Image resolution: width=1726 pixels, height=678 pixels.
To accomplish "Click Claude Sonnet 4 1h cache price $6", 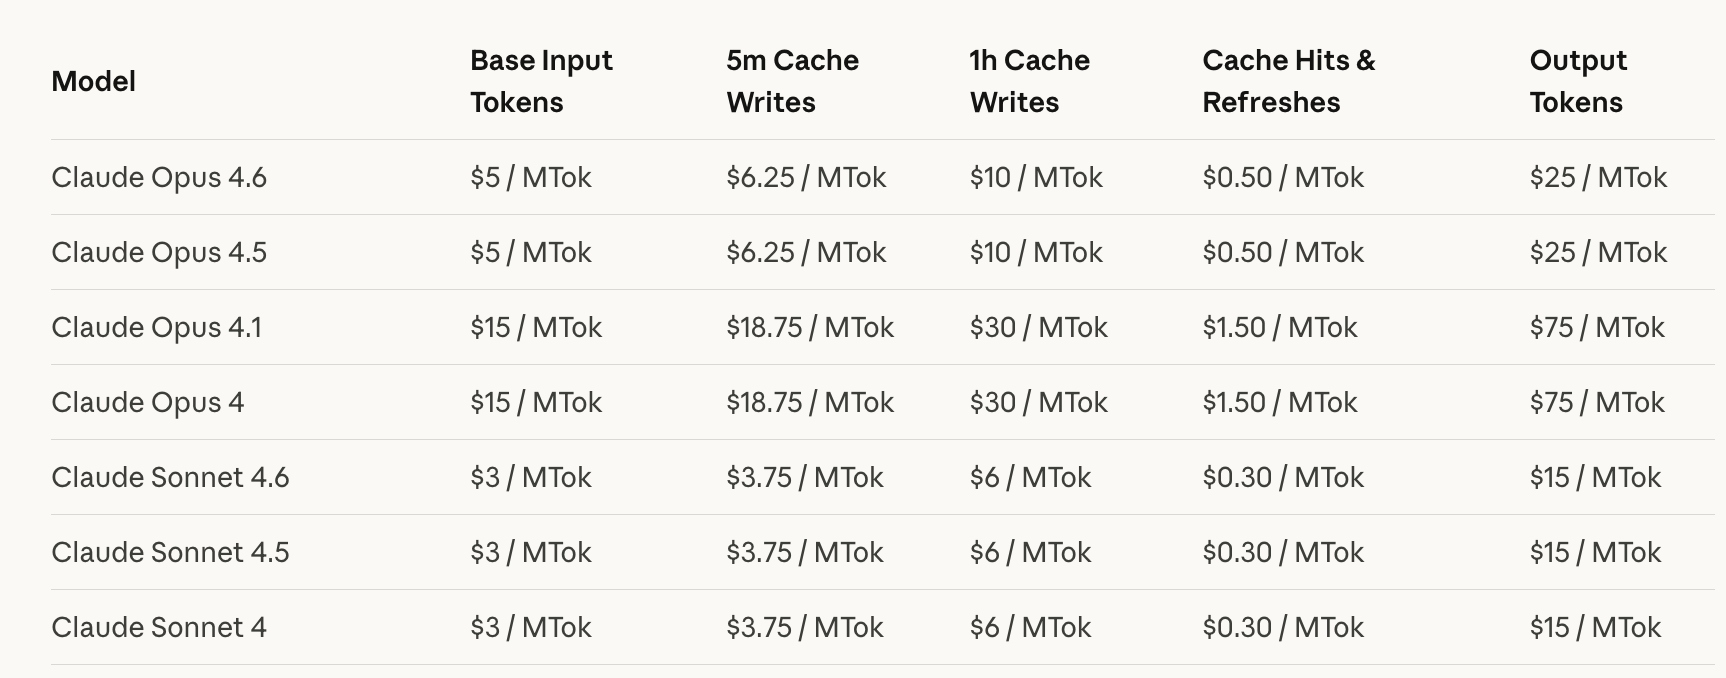I will click(x=1030, y=627).
